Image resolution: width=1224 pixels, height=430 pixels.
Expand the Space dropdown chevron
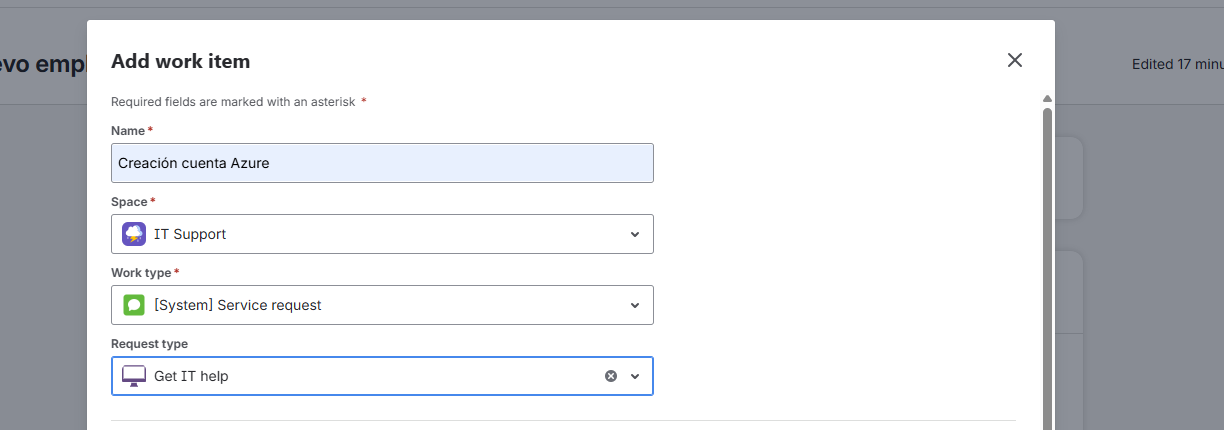[635, 235]
